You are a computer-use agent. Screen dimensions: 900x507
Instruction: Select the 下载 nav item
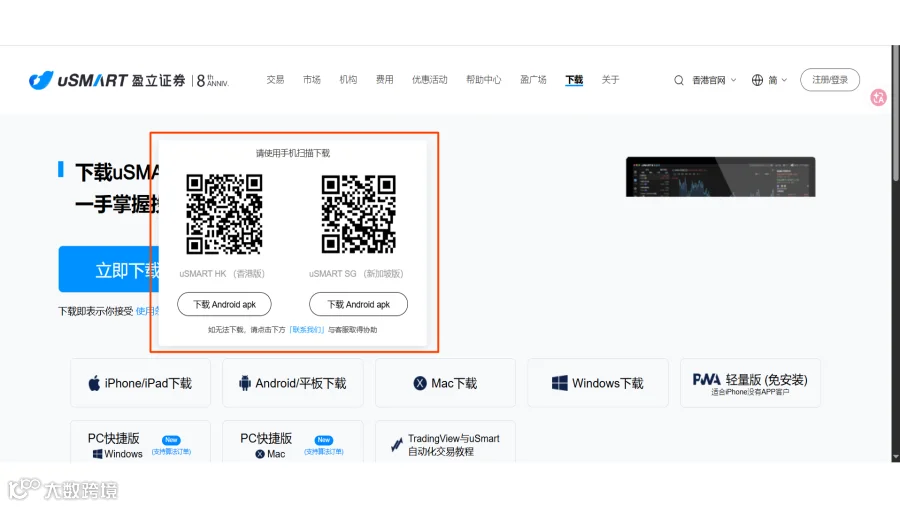pyautogui.click(x=574, y=80)
